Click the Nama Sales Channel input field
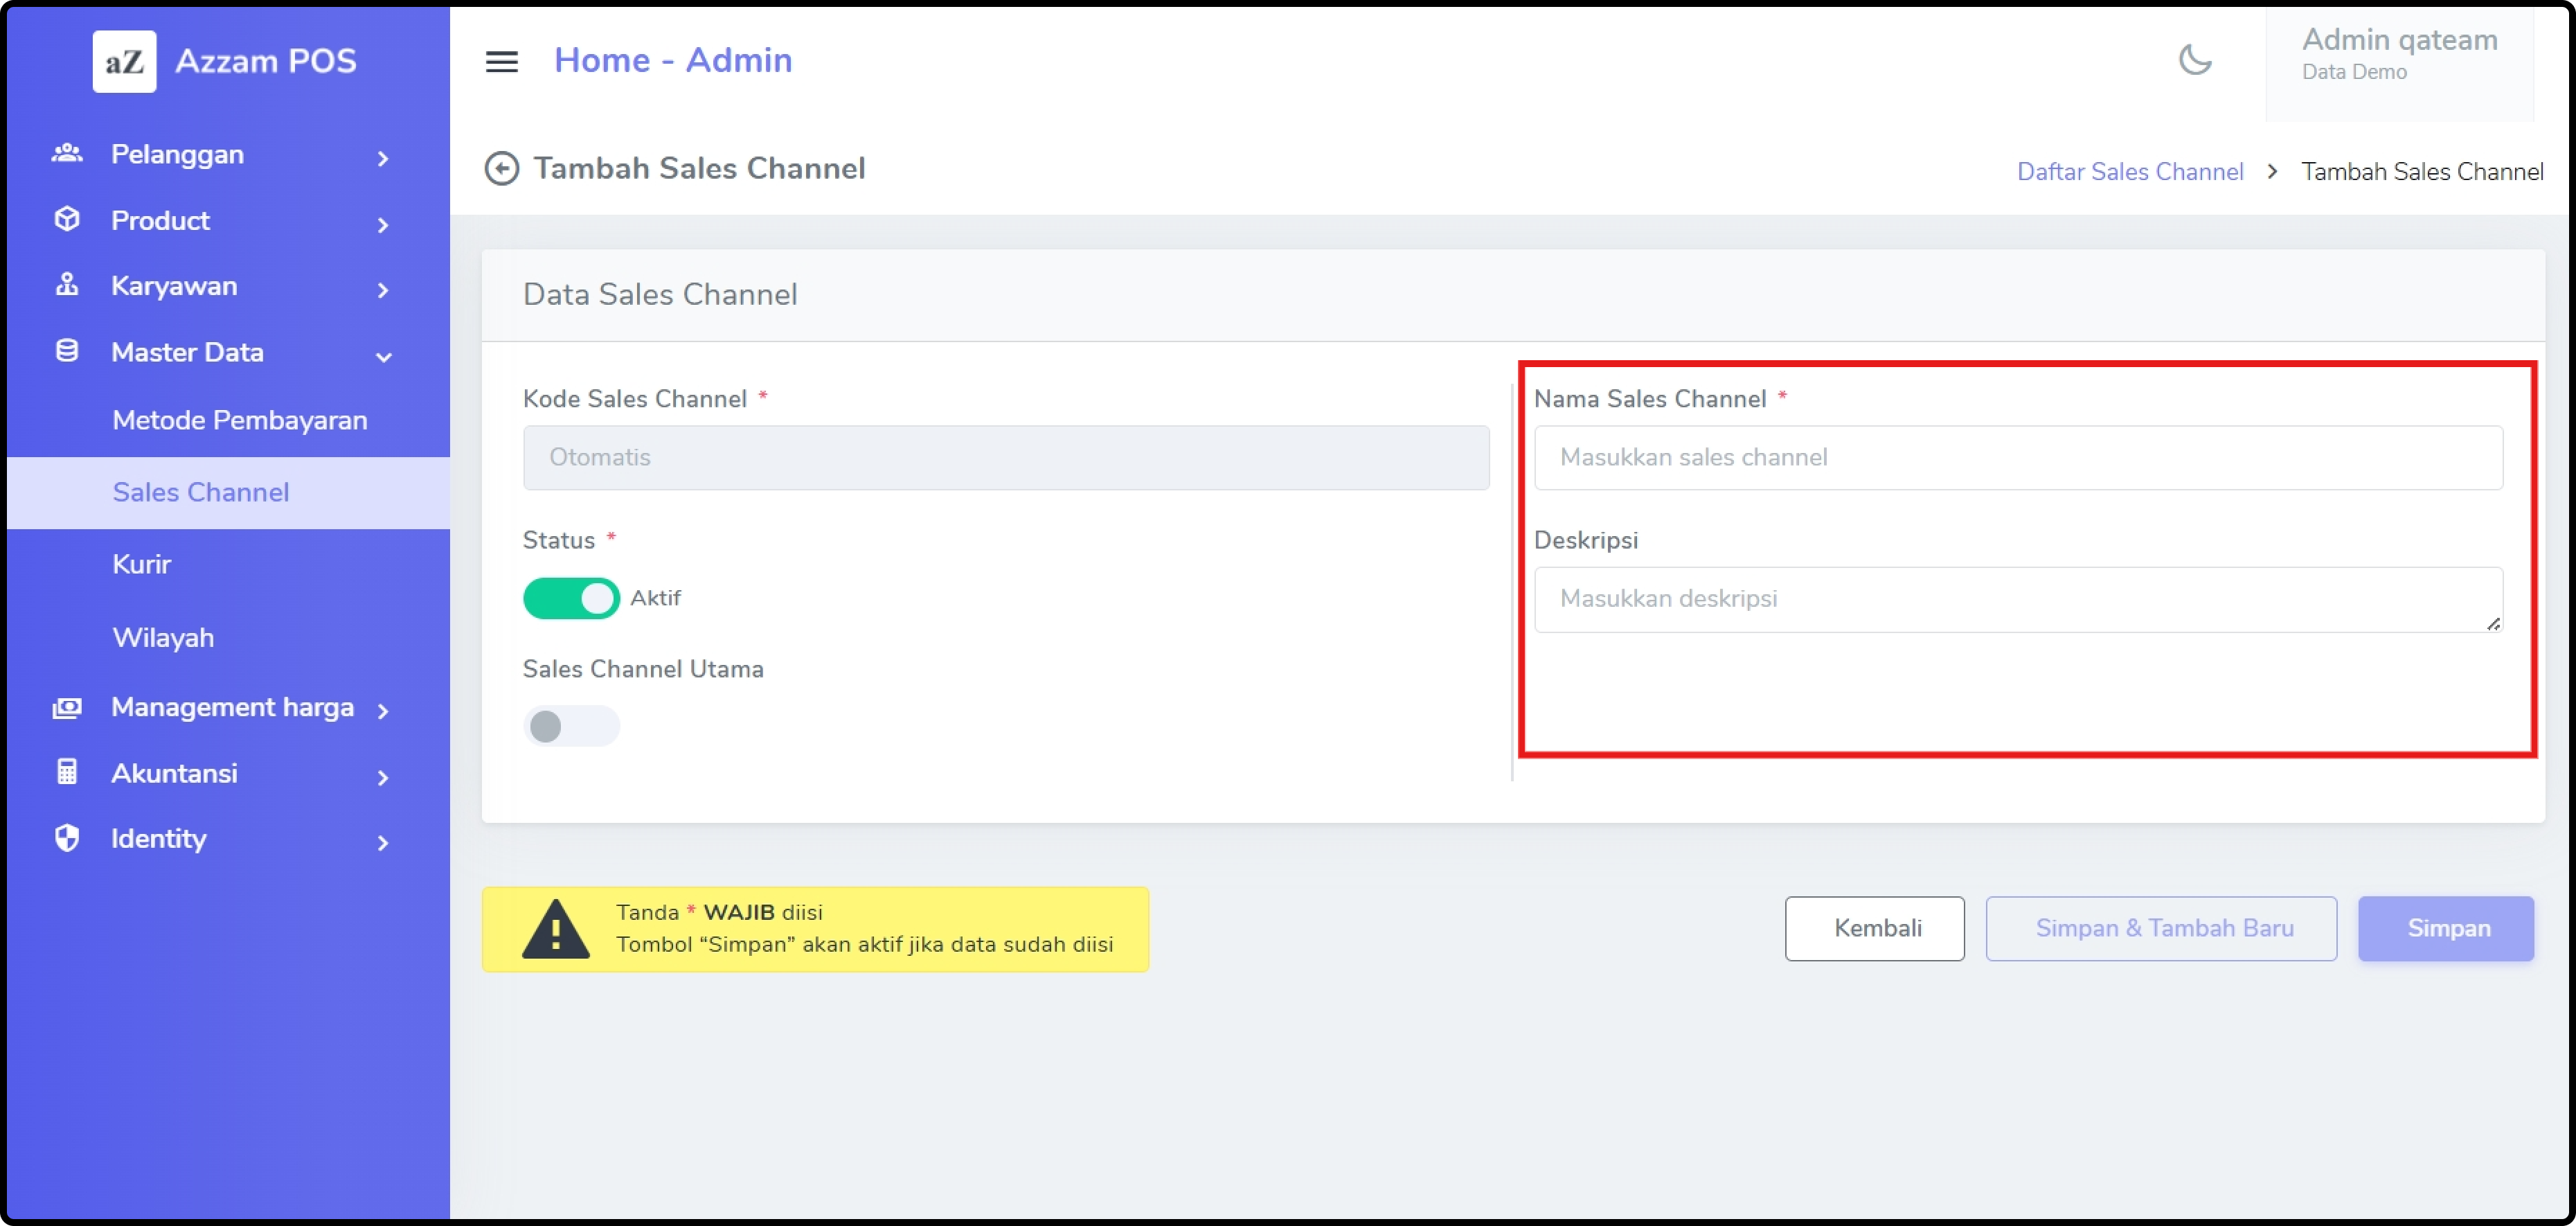 tap(2017, 458)
